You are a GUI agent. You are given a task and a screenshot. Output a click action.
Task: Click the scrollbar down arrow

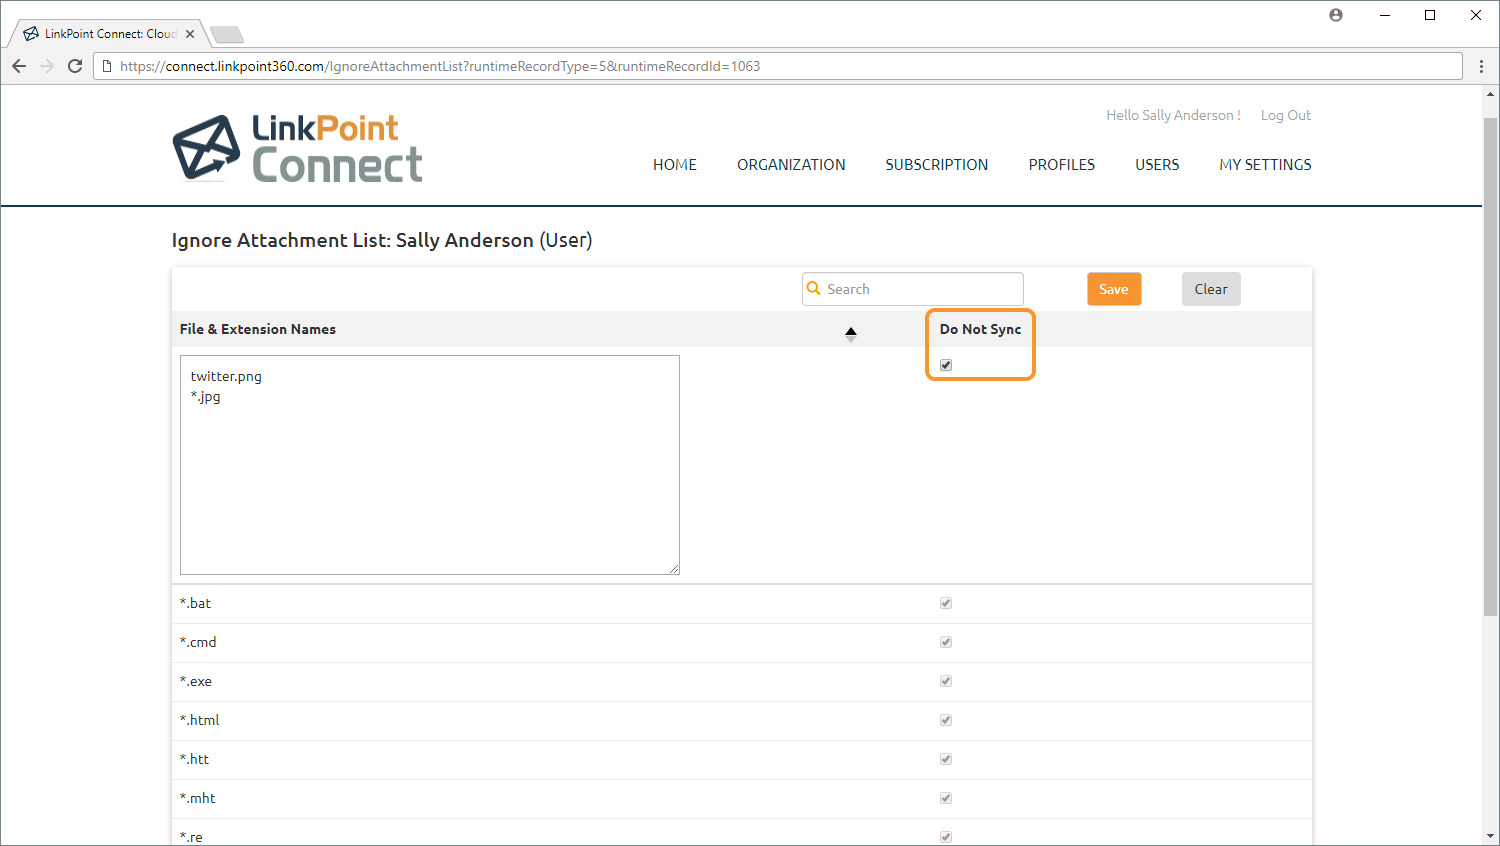pos(1490,837)
